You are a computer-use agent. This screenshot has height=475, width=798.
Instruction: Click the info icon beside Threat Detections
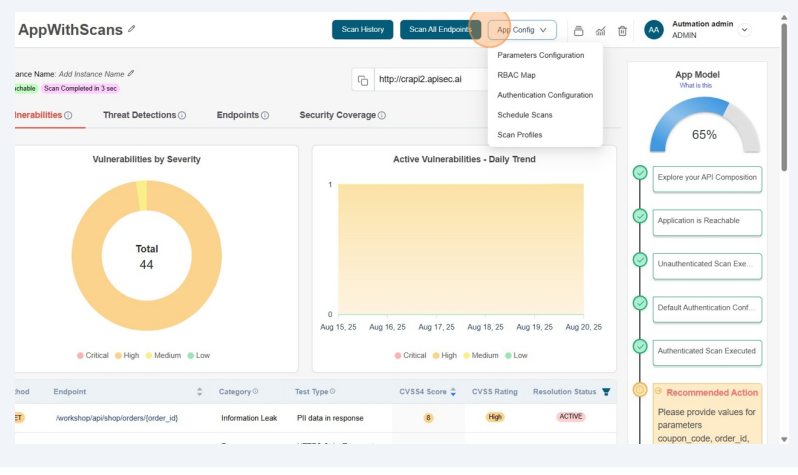coord(182,116)
